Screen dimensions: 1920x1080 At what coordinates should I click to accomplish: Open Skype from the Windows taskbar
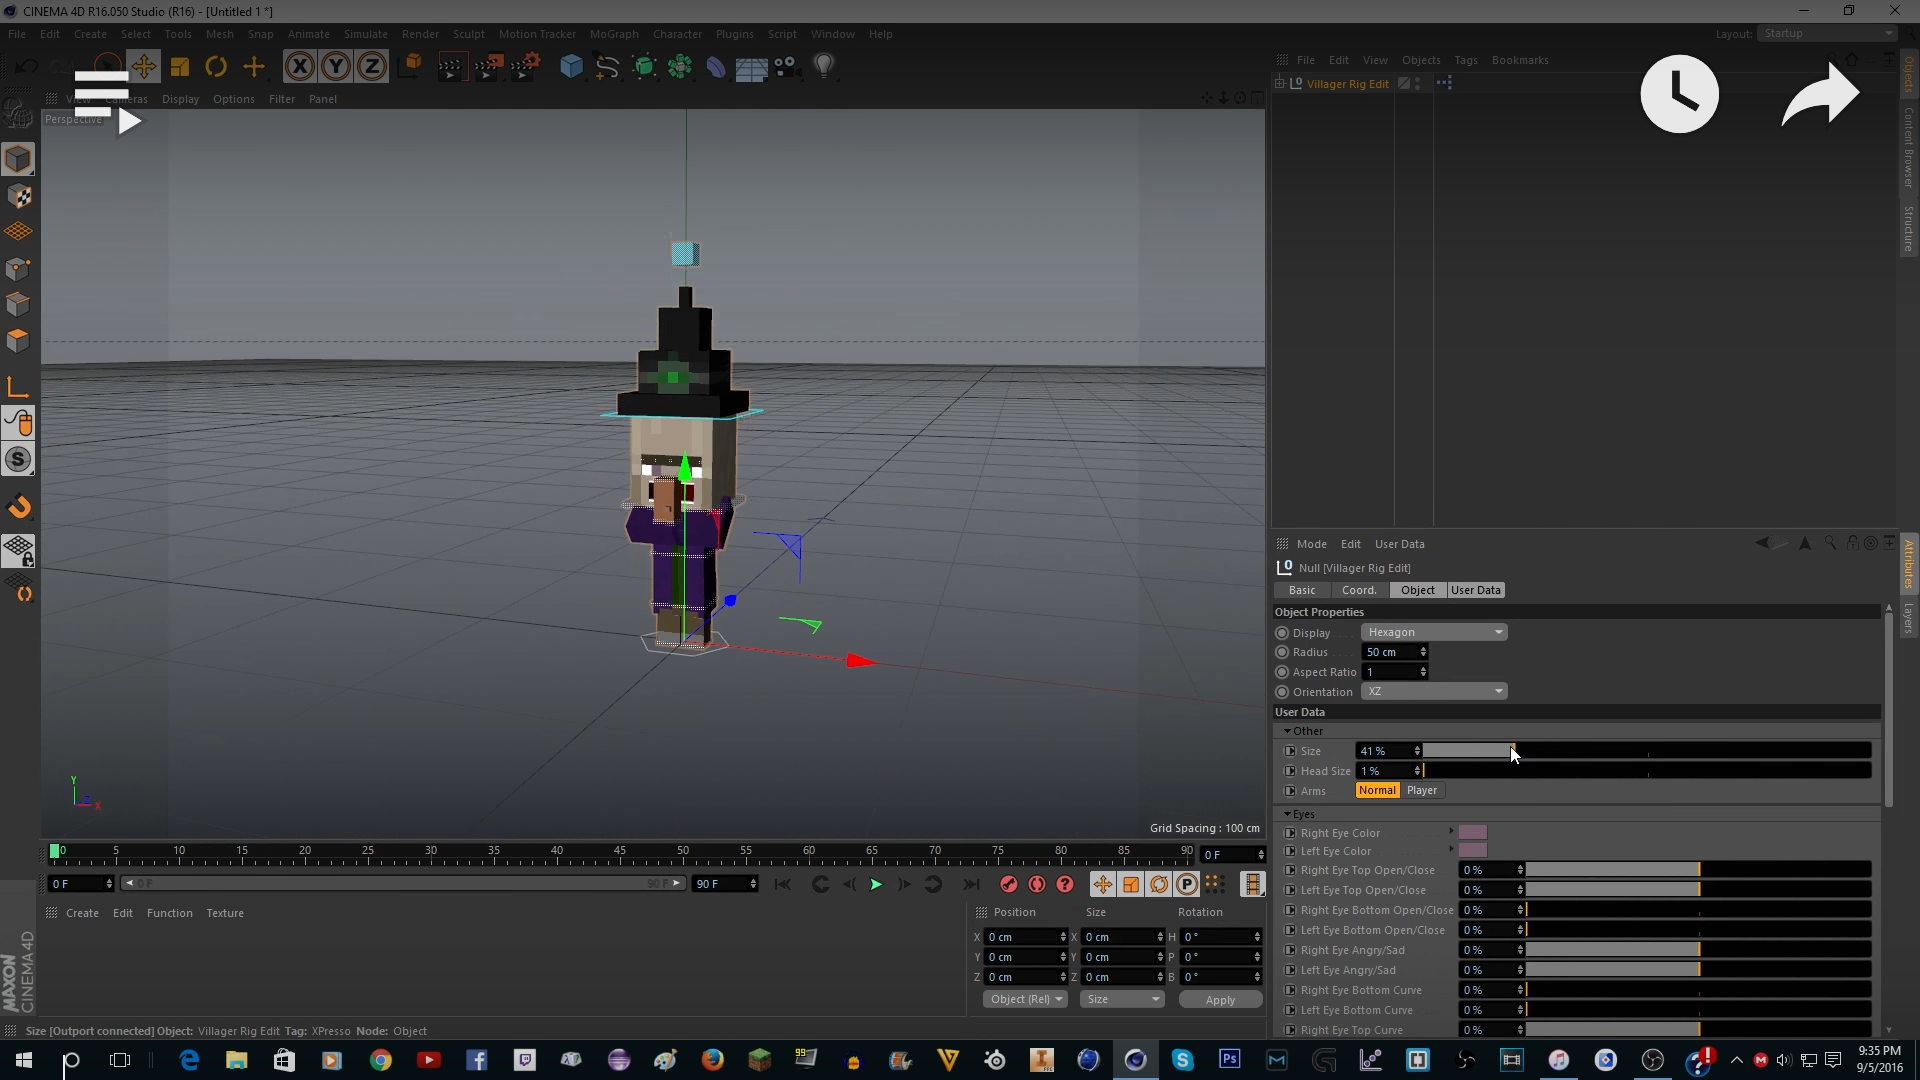click(1181, 1060)
